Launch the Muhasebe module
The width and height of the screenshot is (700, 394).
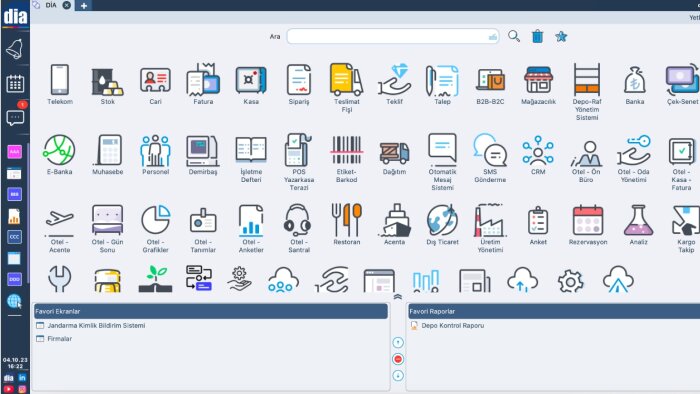(108, 154)
